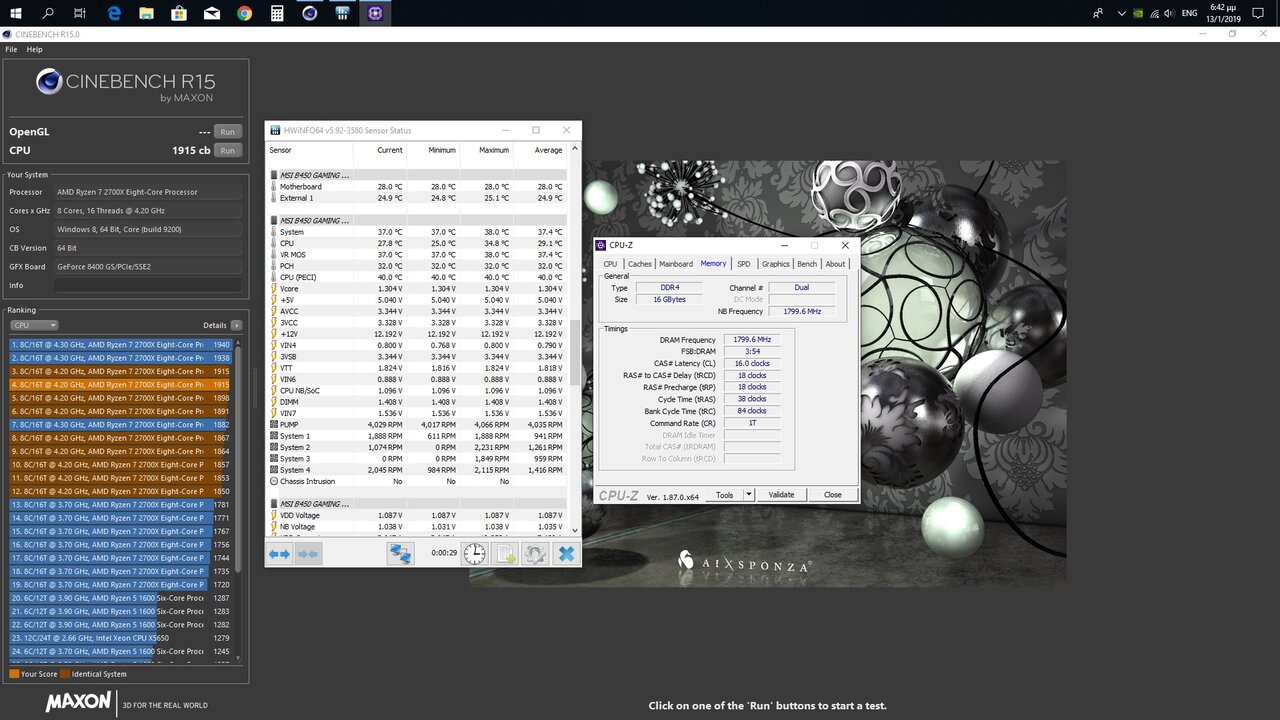The height and width of the screenshot is (720, 1280).
Task: Switch to CPU tab in CPU-Z
Action: [610, 264]
